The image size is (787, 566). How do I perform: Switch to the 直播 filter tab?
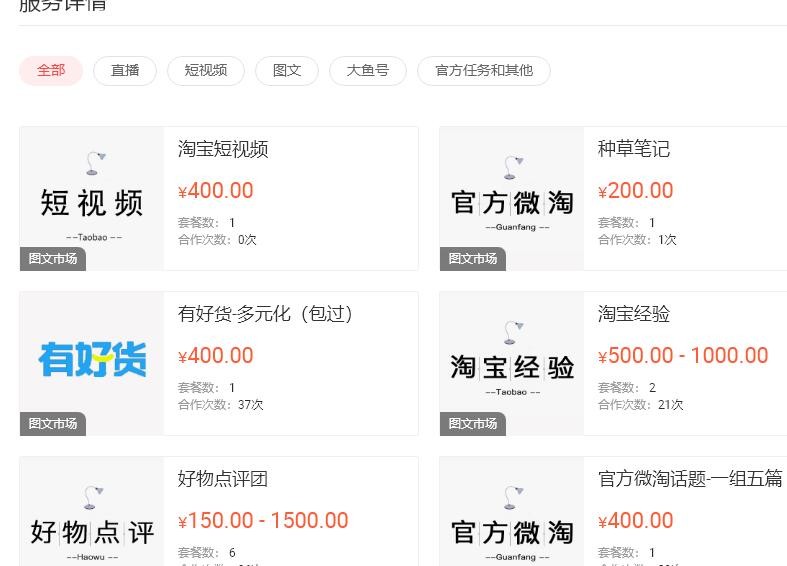point(125,71)
